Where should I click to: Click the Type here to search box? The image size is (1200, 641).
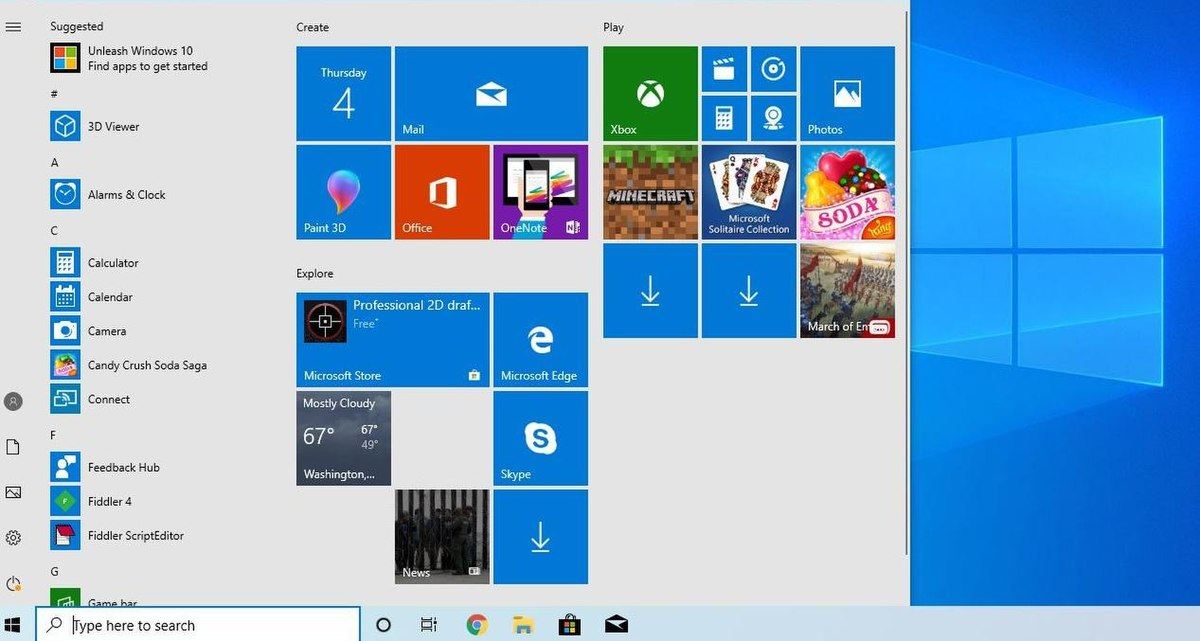click(210, 625)
